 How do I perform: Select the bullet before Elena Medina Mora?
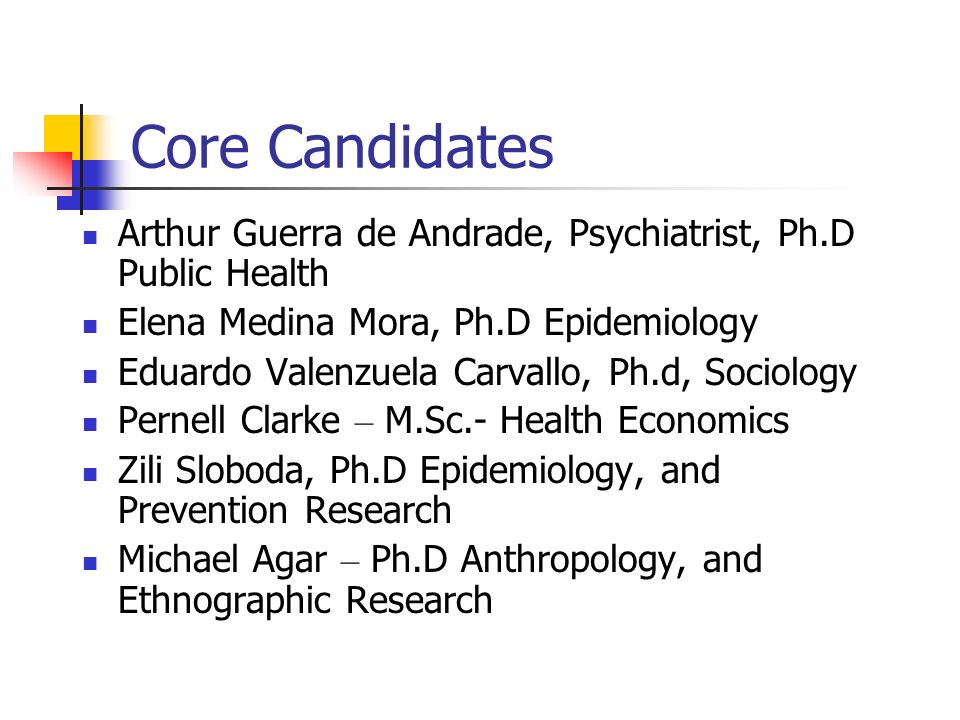point(90,326)
